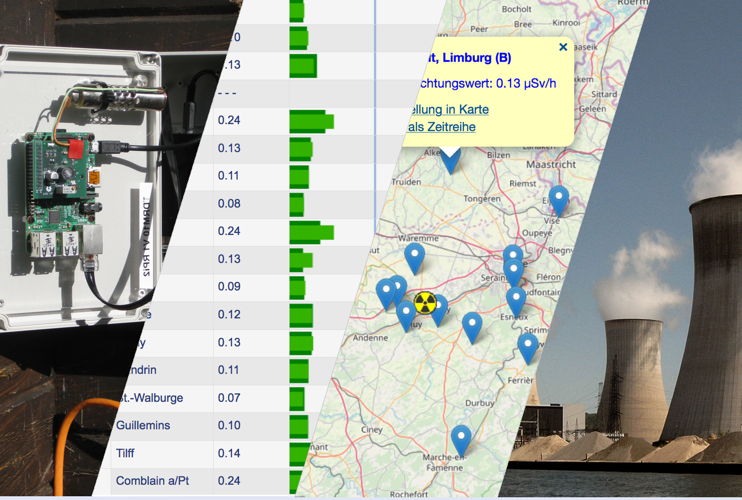Select the map marker near Marche-en-Famenne
This screenshot has height=500, width=742.
tap(461, 438)
